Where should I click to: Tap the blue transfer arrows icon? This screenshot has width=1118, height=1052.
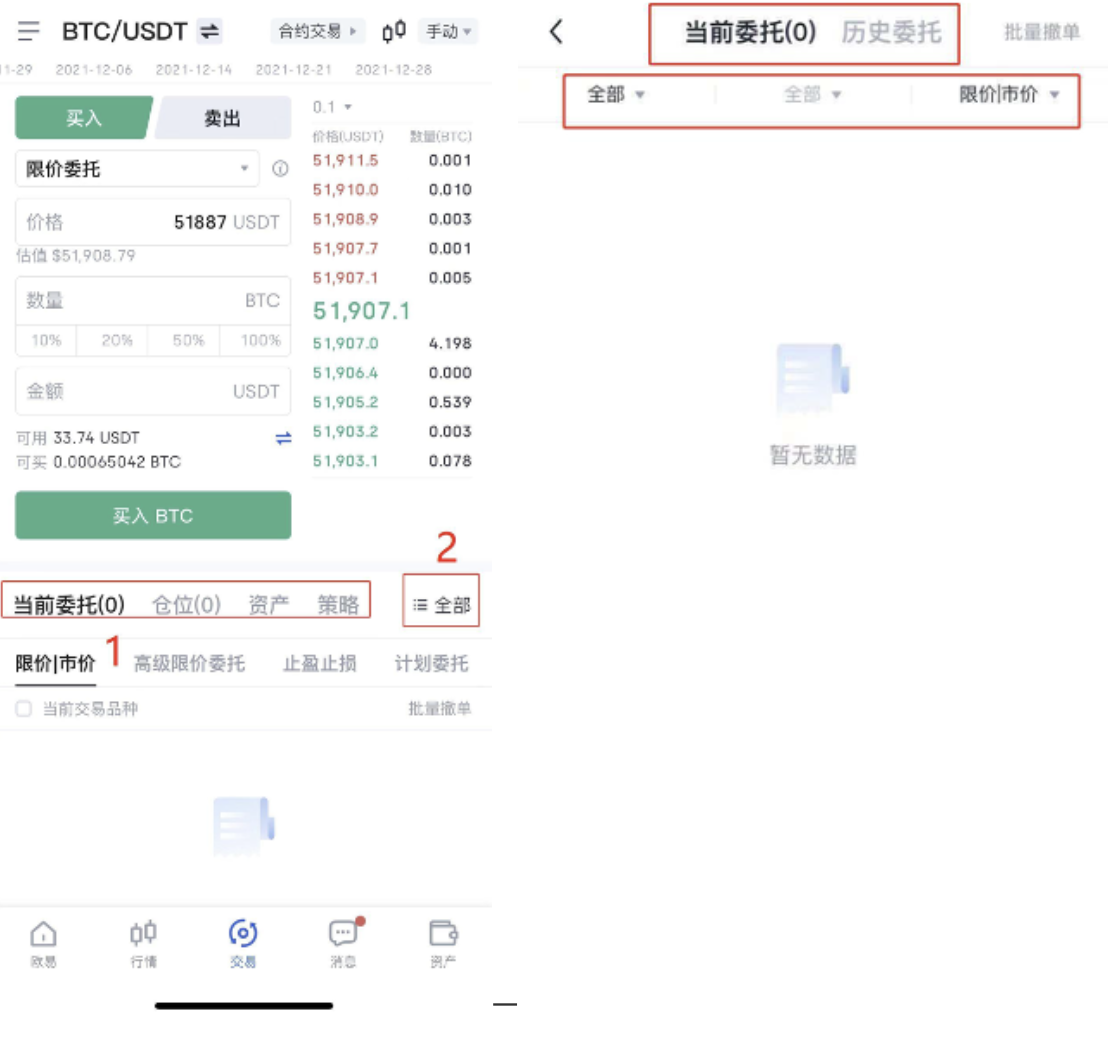[284, 438]
